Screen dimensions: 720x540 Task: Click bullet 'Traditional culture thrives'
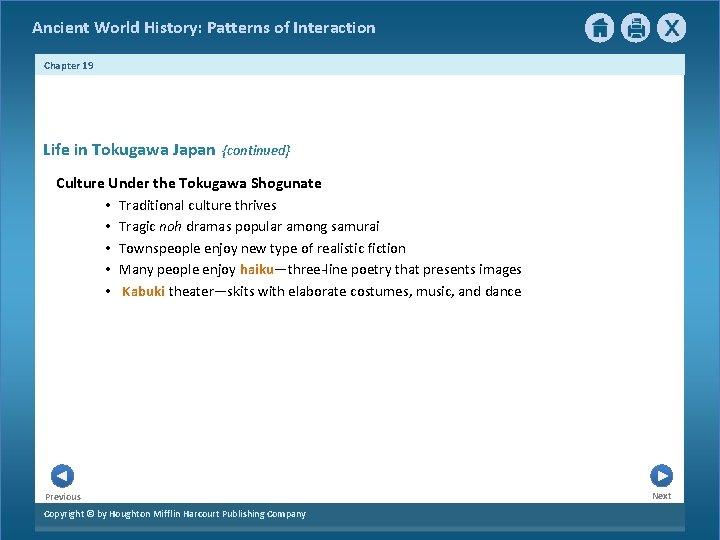(197, 205)
